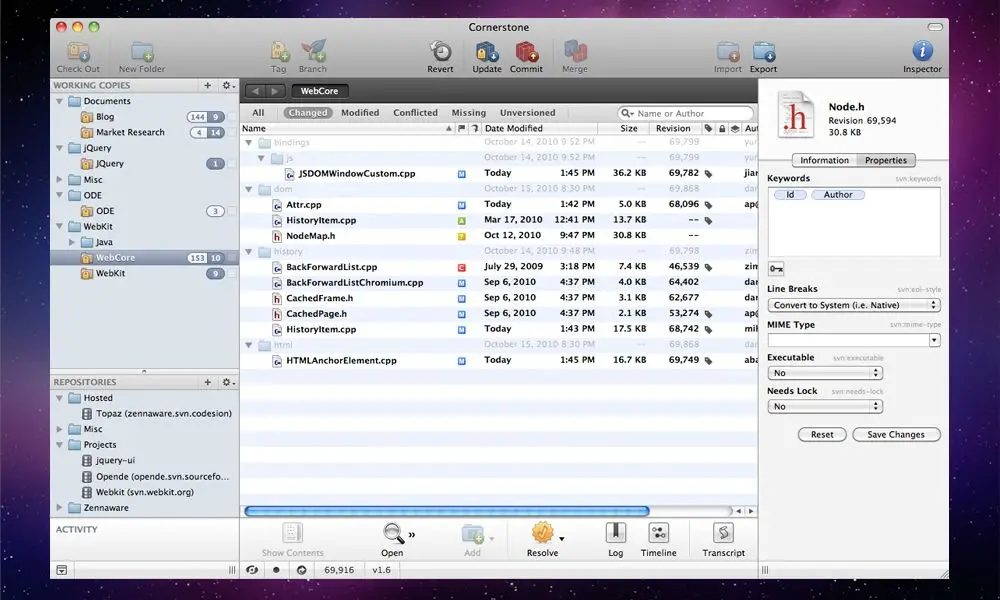Open the Working Copies gear menu
Viewport: 1000px width, 600px height.
tap(228, 85)
